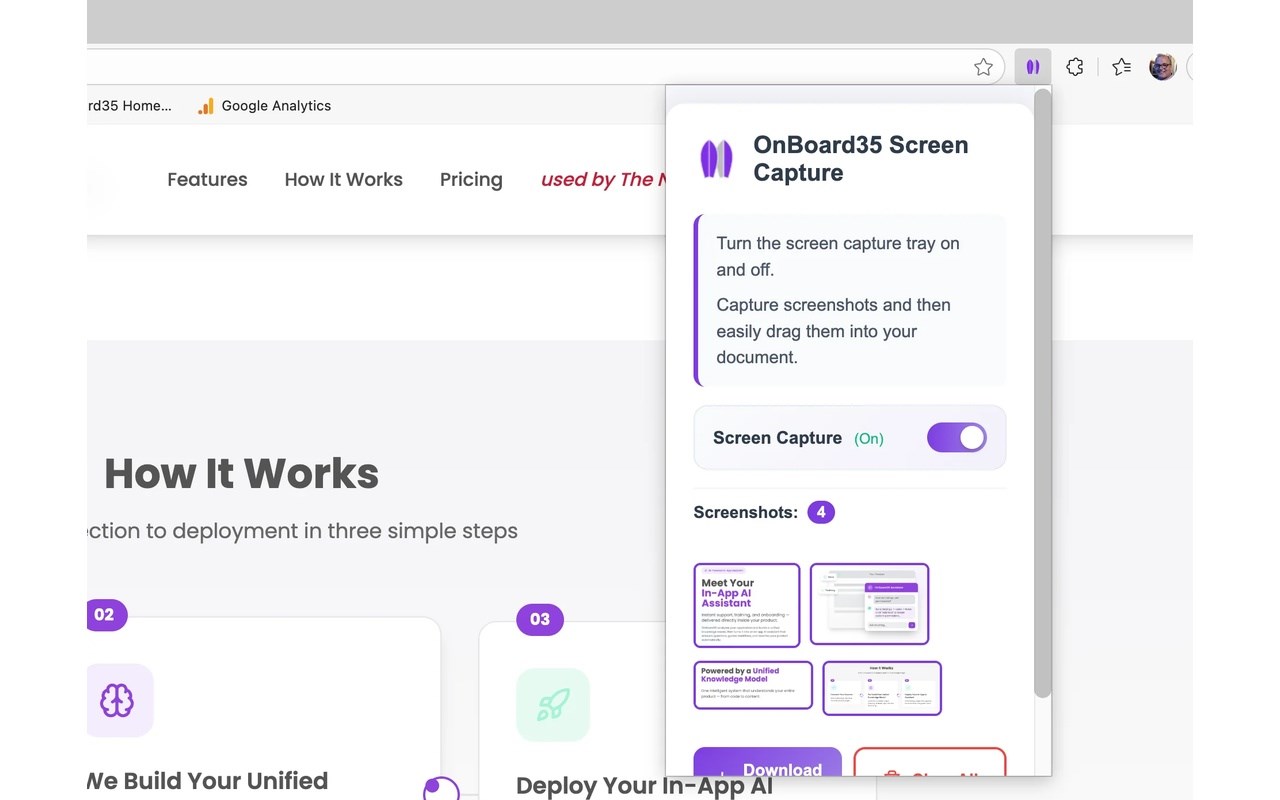Click 'We Build Your Unified' card title

207,780
